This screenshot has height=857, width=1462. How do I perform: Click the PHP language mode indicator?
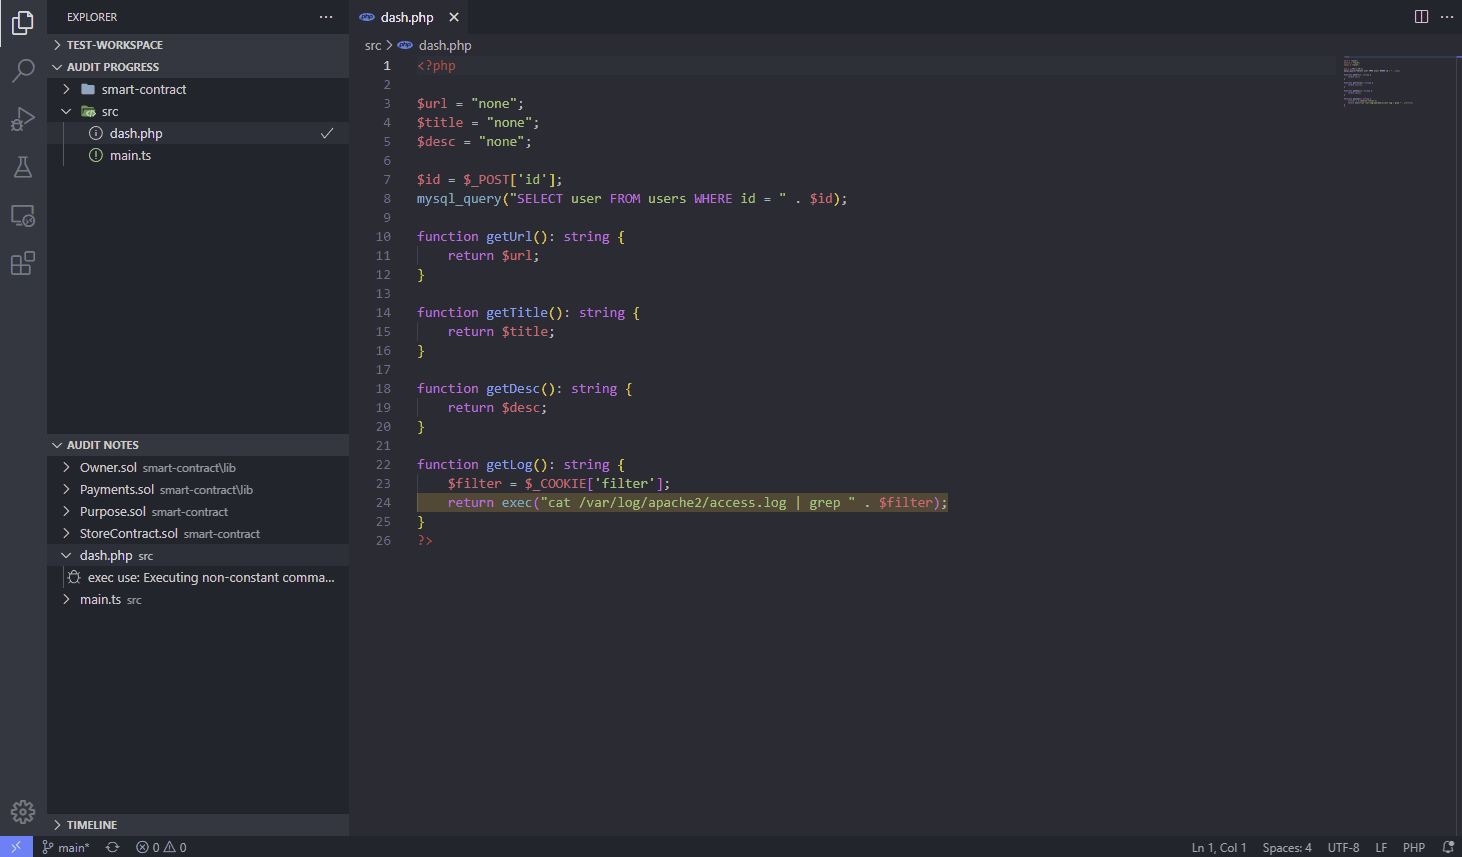tap(1413, 847)
